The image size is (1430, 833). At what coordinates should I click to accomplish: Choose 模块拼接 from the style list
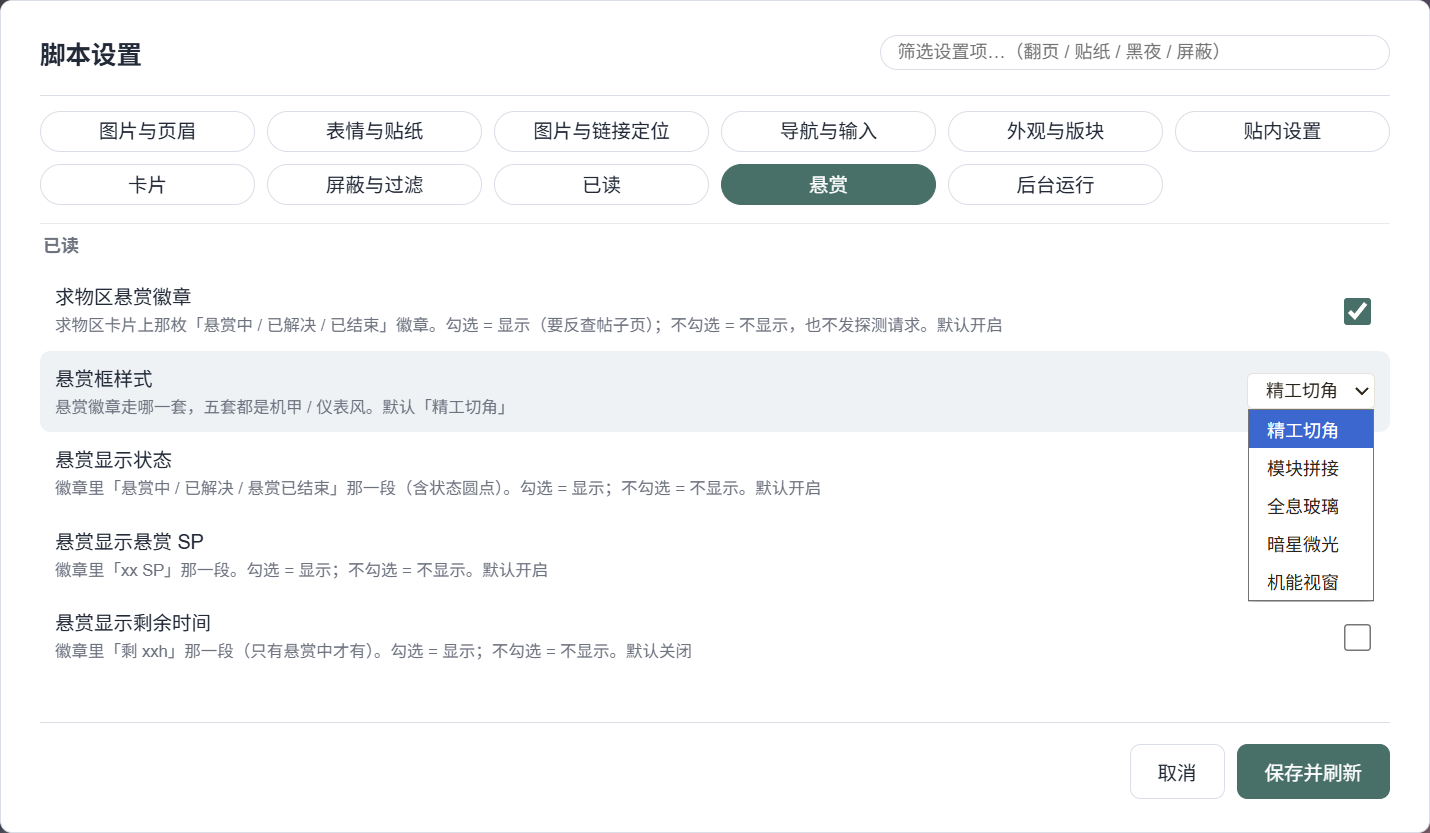(1311, 468)
